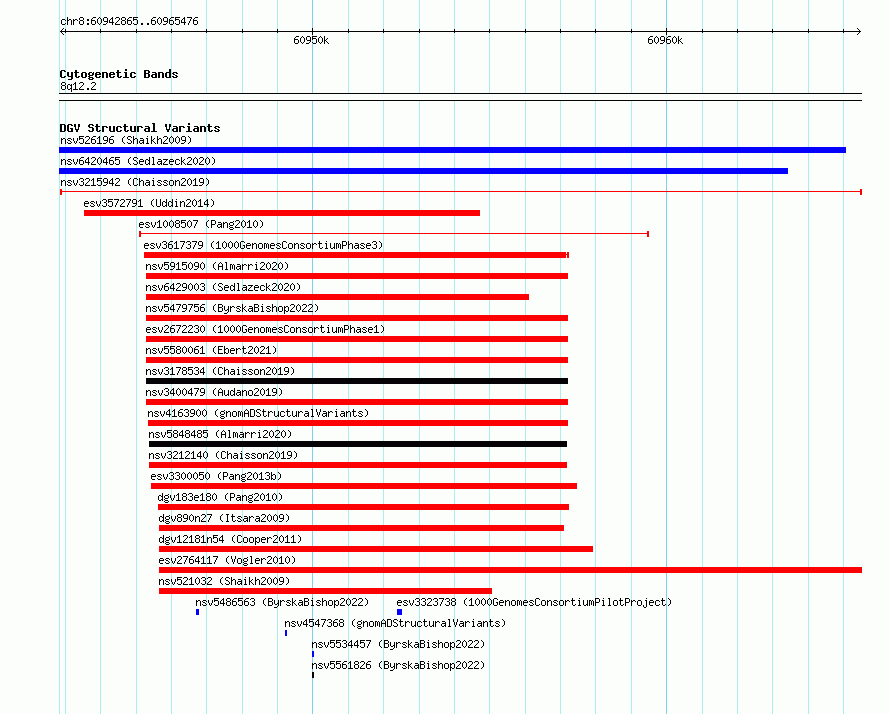Image resolution: width=890 pixels, height=714 pixels.
Task: Select nsv3178534 (Chaisson2019) label
Action: pyautogui.click(x=220, y=371)
